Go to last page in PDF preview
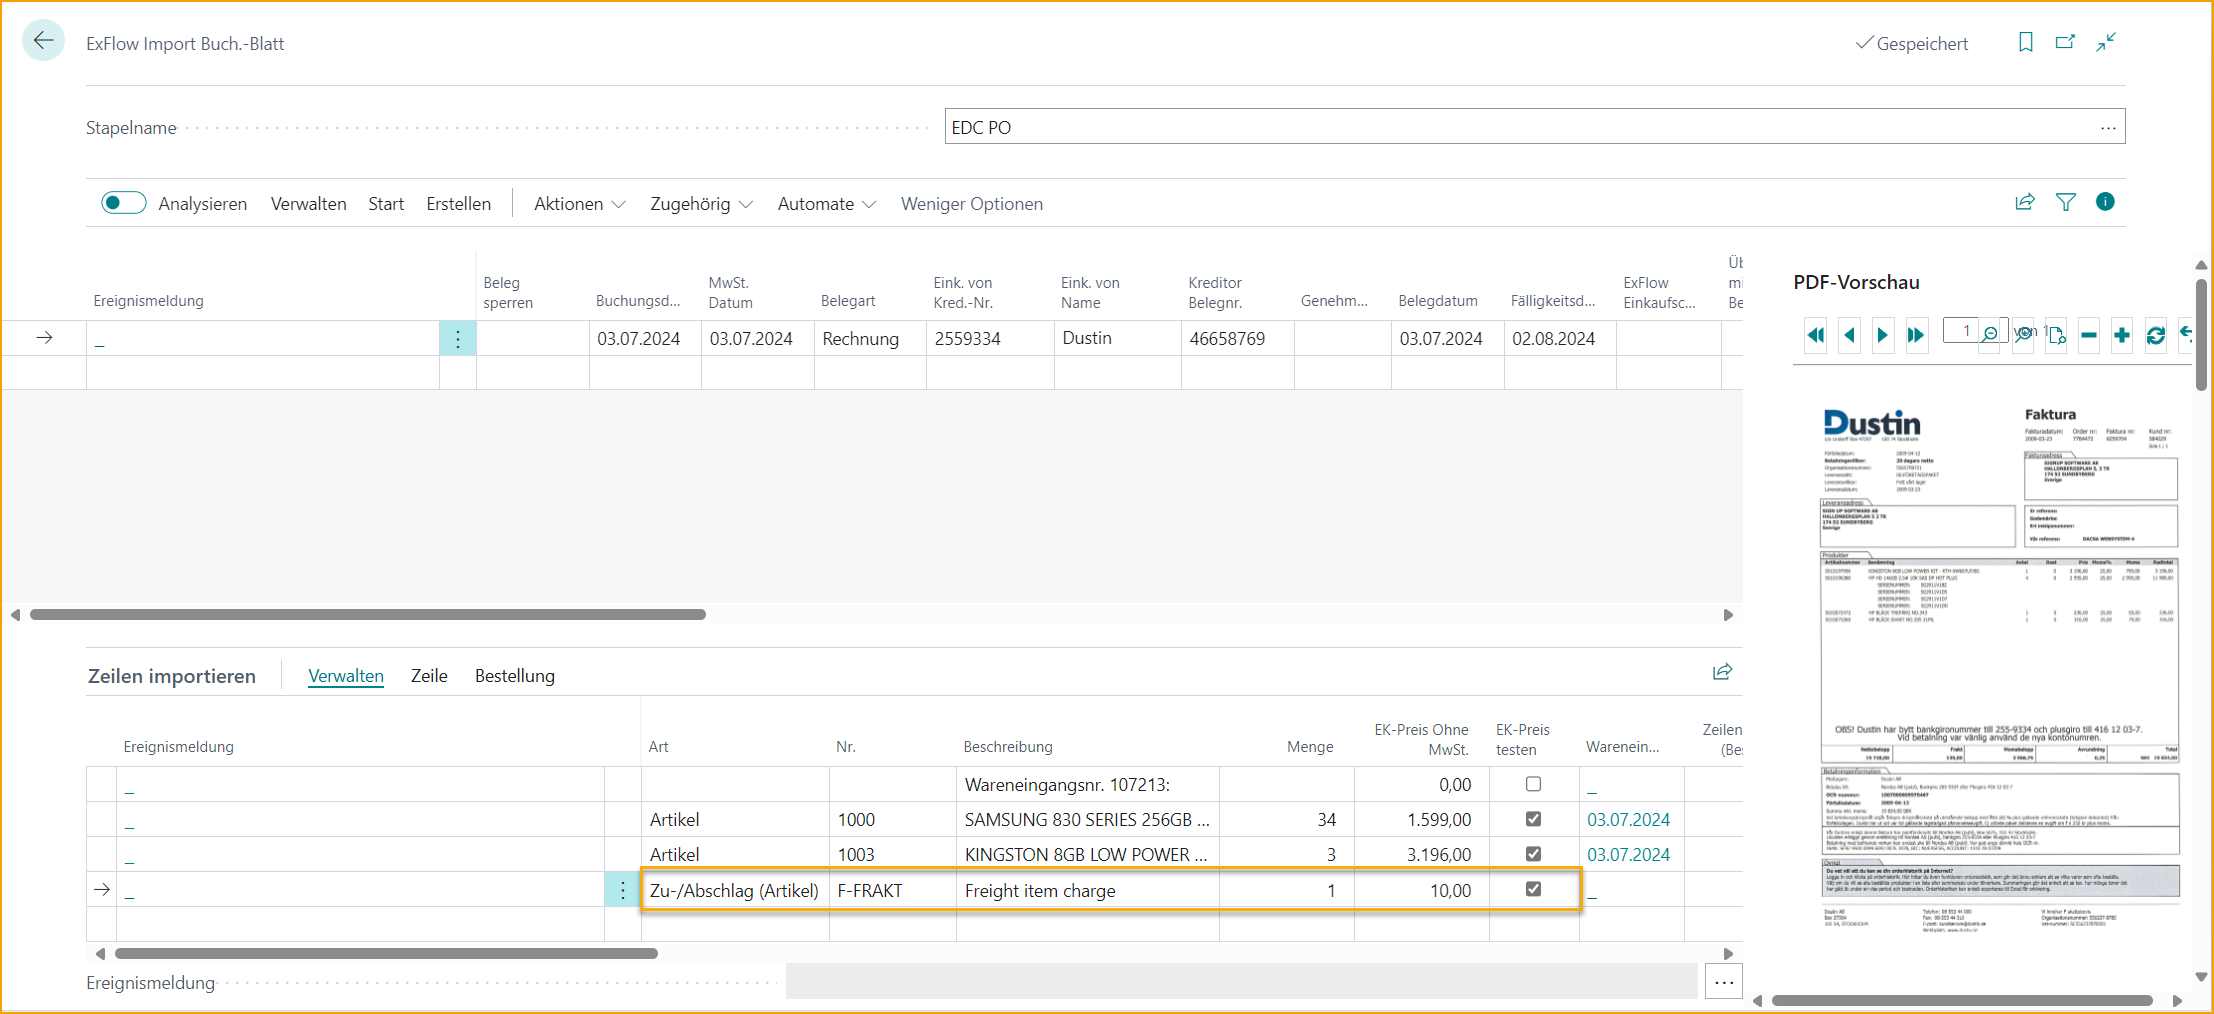The width and height of the screenshot is (2214, 1014). coord(1916,335)
